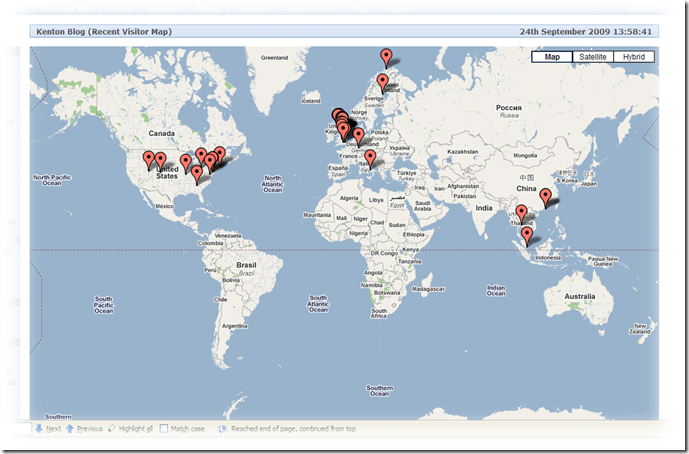689x454 pixels.
Task: Click the marker on China's southeast coast
Action: point(545,198)
